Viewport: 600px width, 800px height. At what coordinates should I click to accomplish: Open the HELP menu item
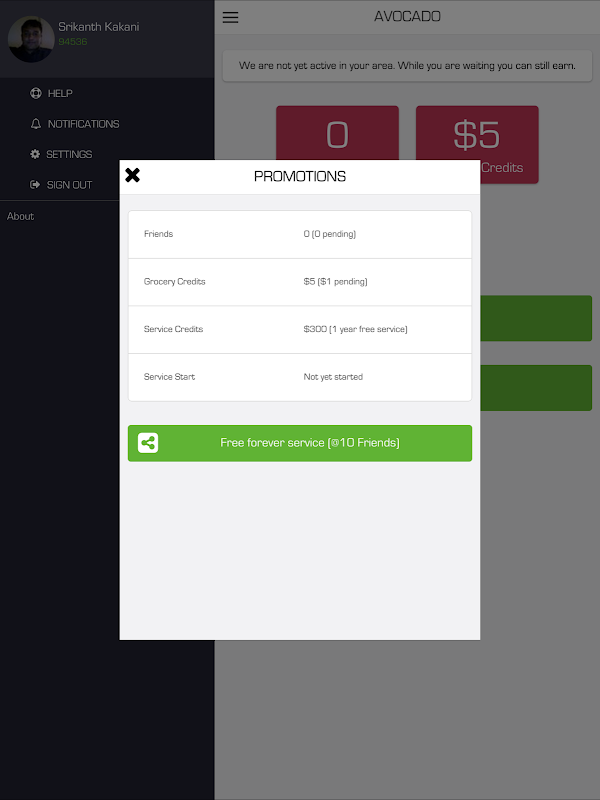[x=60, y=93]
